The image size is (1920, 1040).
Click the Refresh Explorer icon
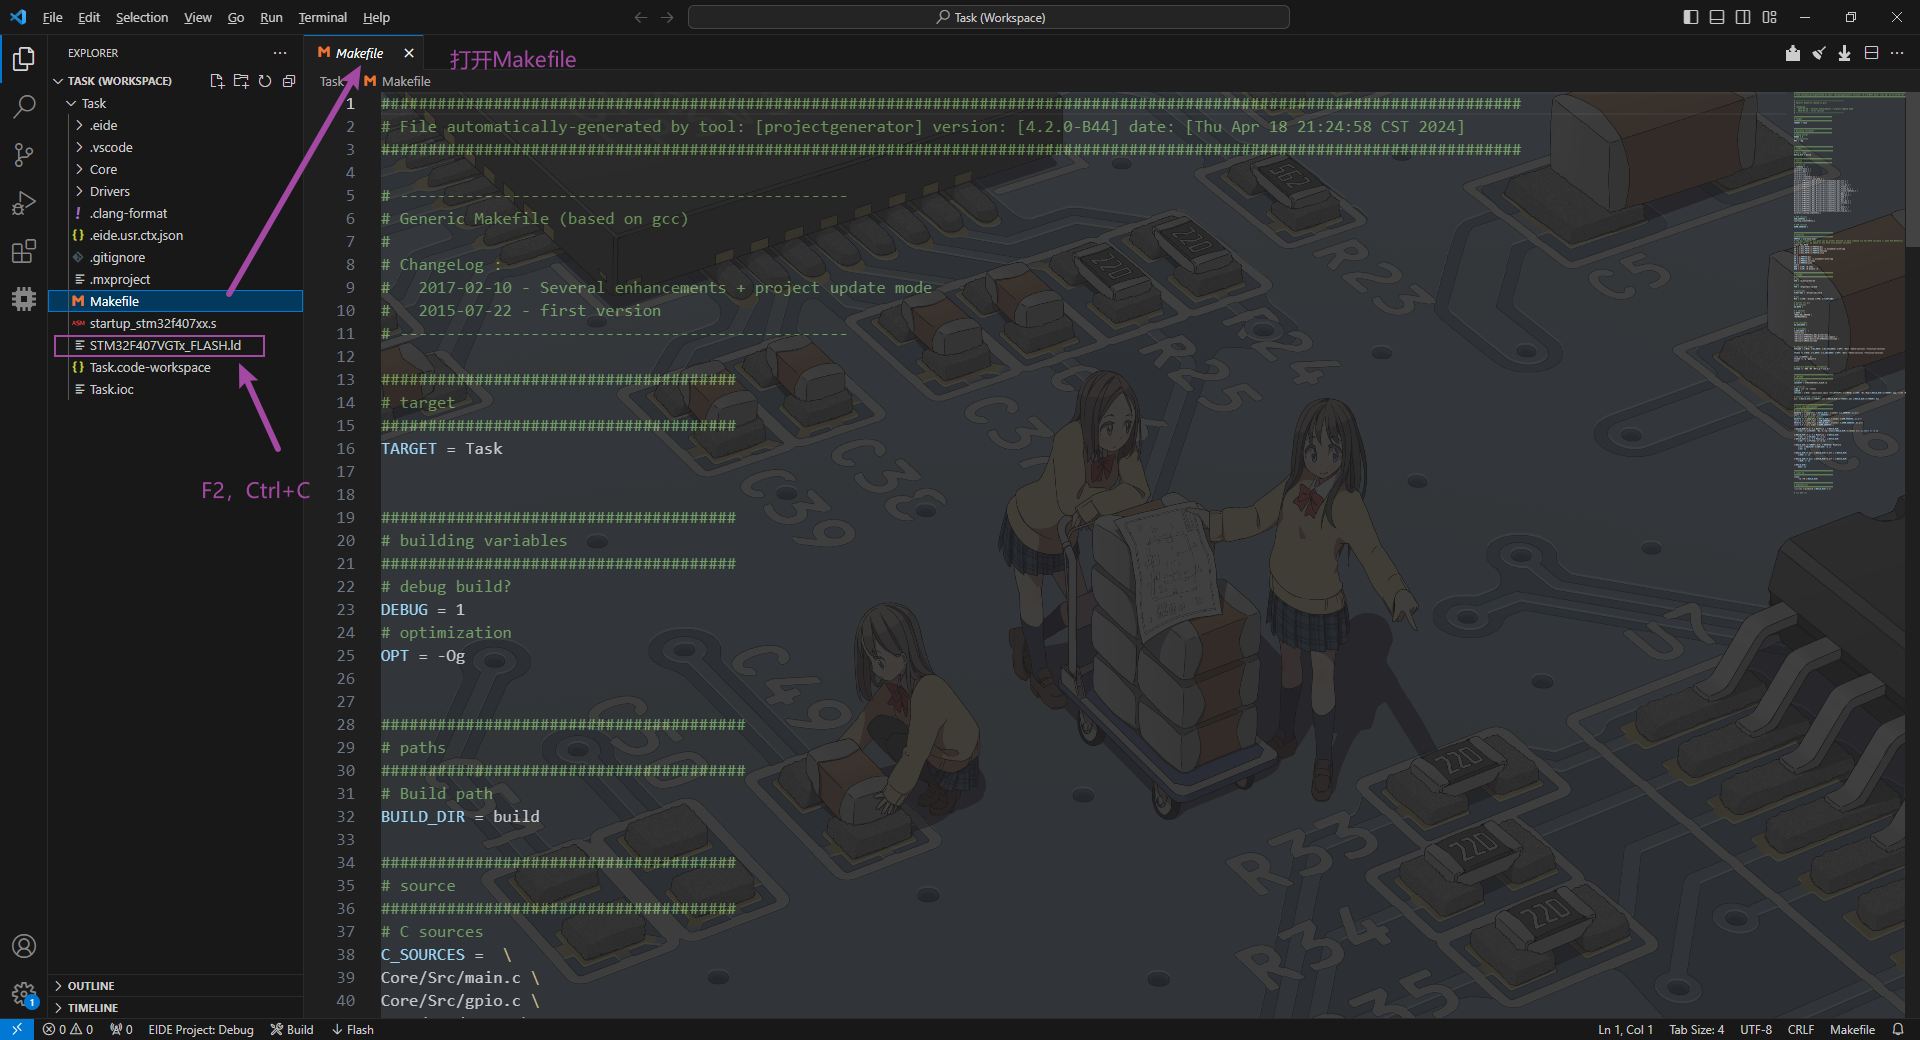click(264, 81)
